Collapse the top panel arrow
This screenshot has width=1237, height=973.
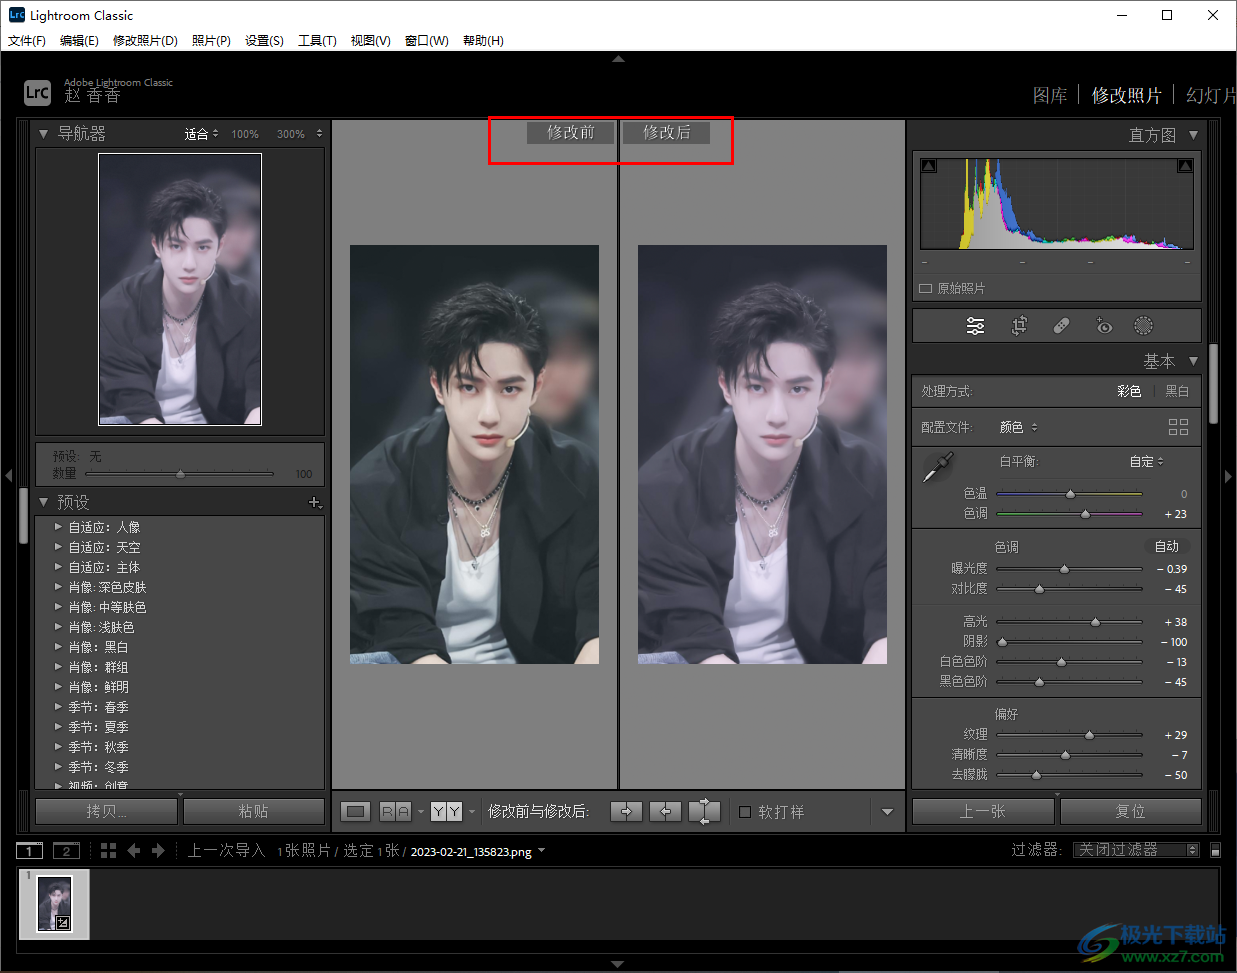(618, 59)
